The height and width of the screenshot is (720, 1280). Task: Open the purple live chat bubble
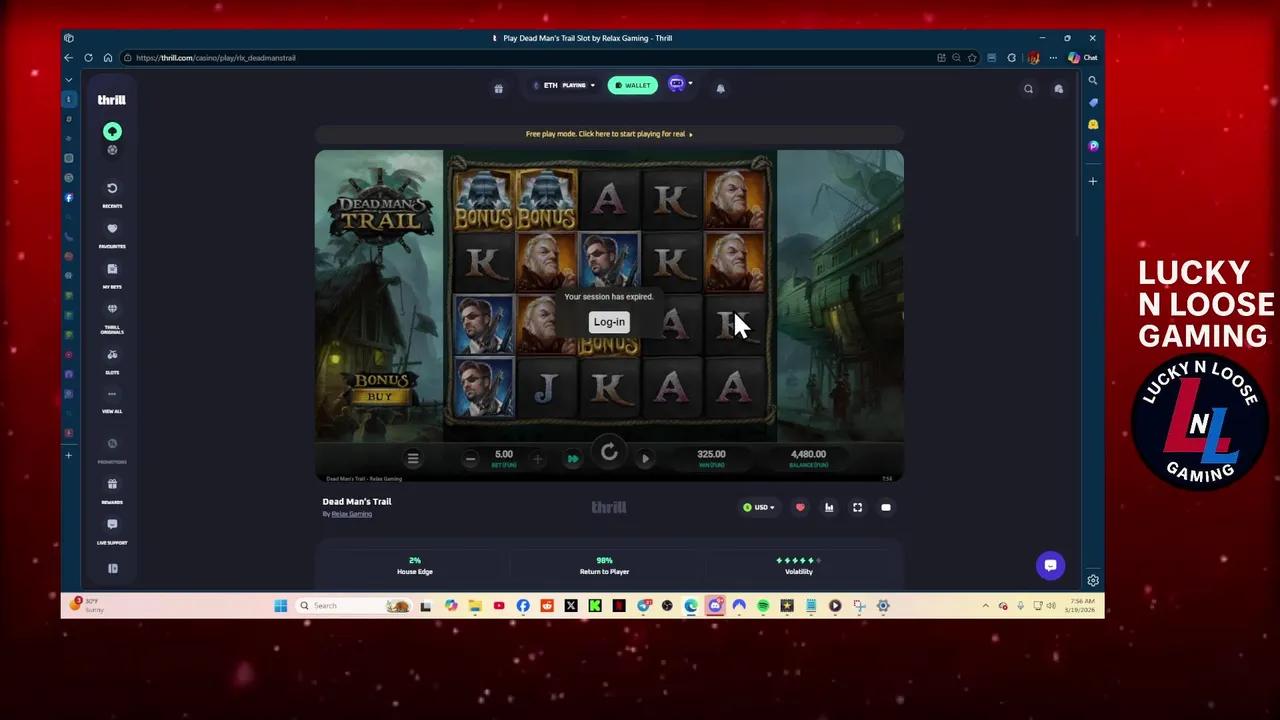pos(1050,565)
